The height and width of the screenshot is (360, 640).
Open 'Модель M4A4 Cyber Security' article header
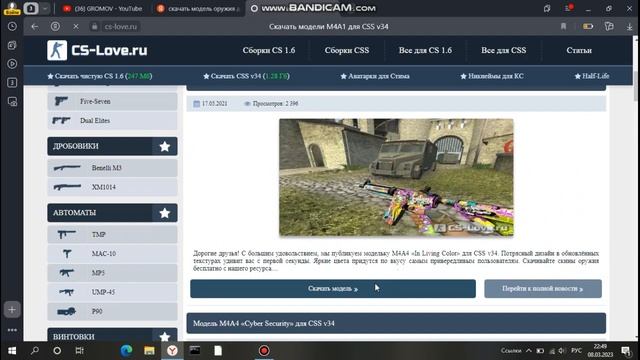pos(396,323)
